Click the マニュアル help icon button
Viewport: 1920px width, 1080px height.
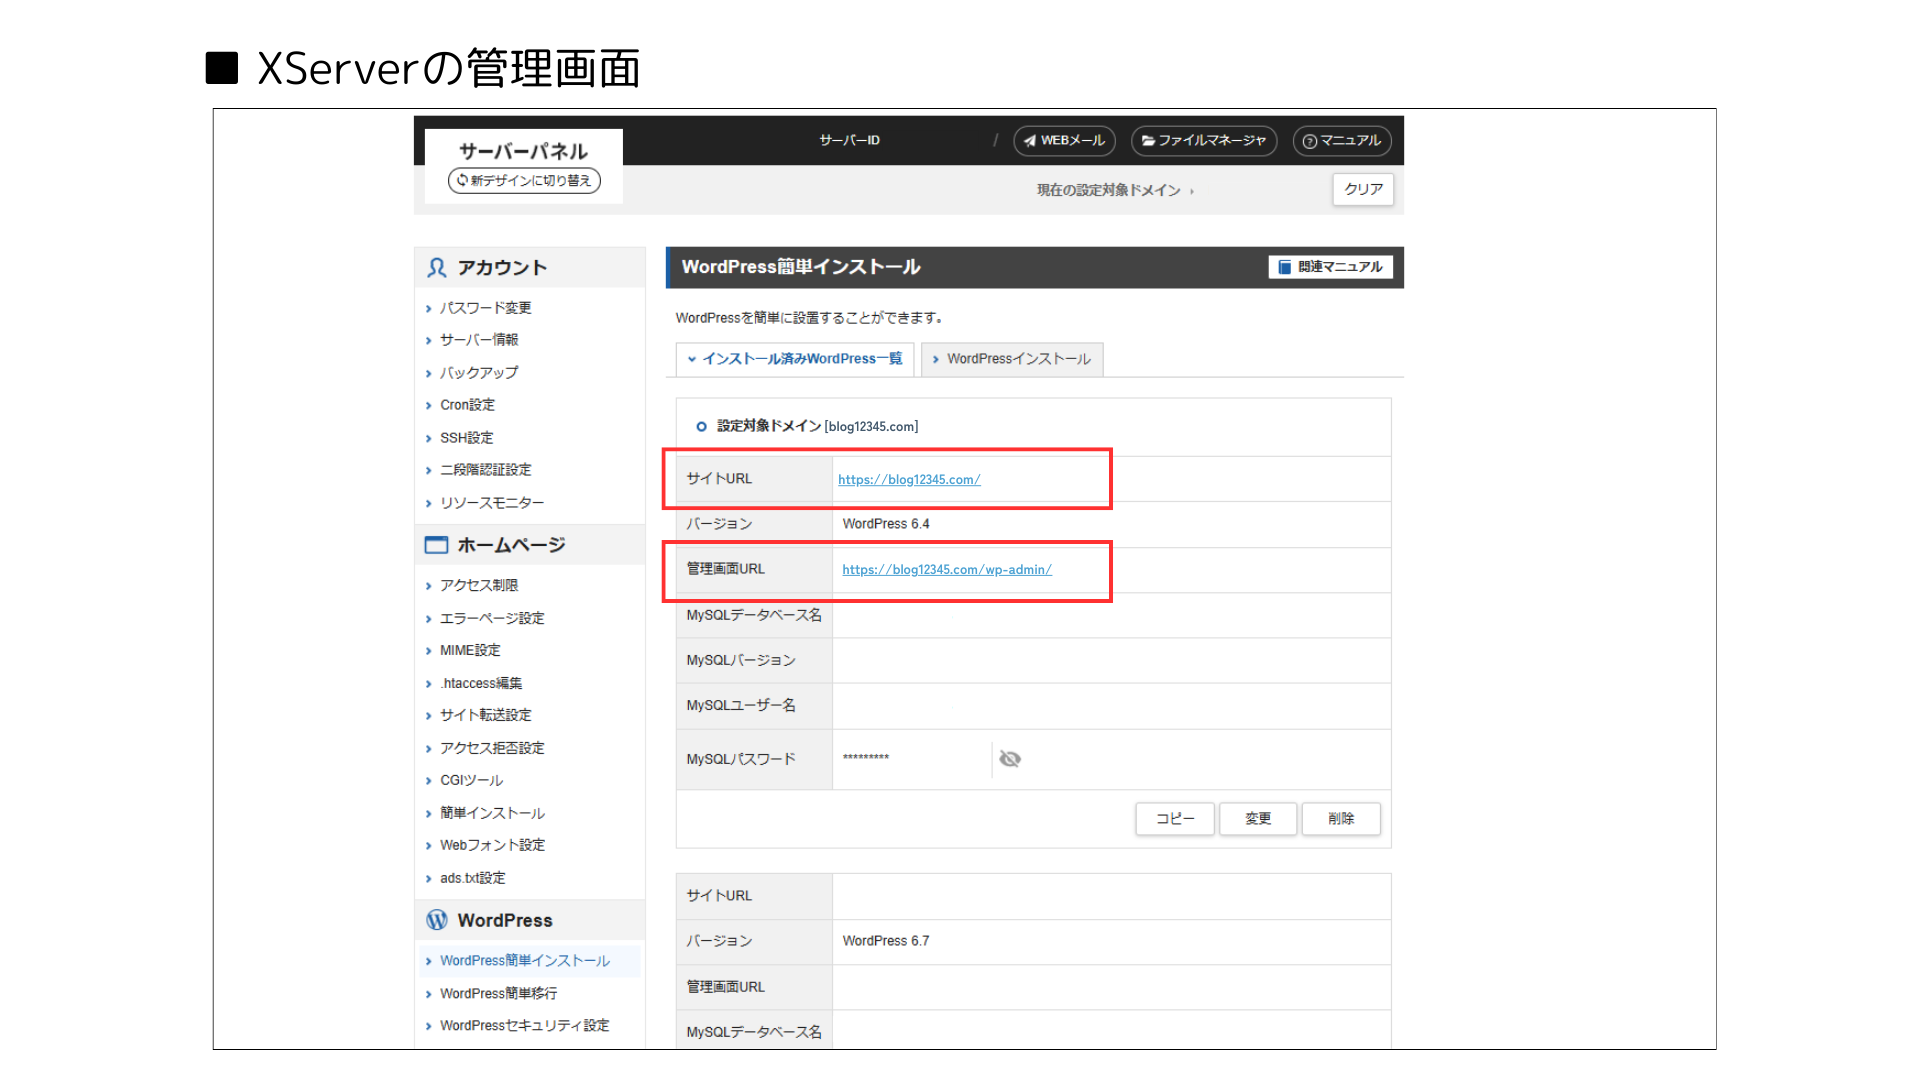(x=1342, y=141)
